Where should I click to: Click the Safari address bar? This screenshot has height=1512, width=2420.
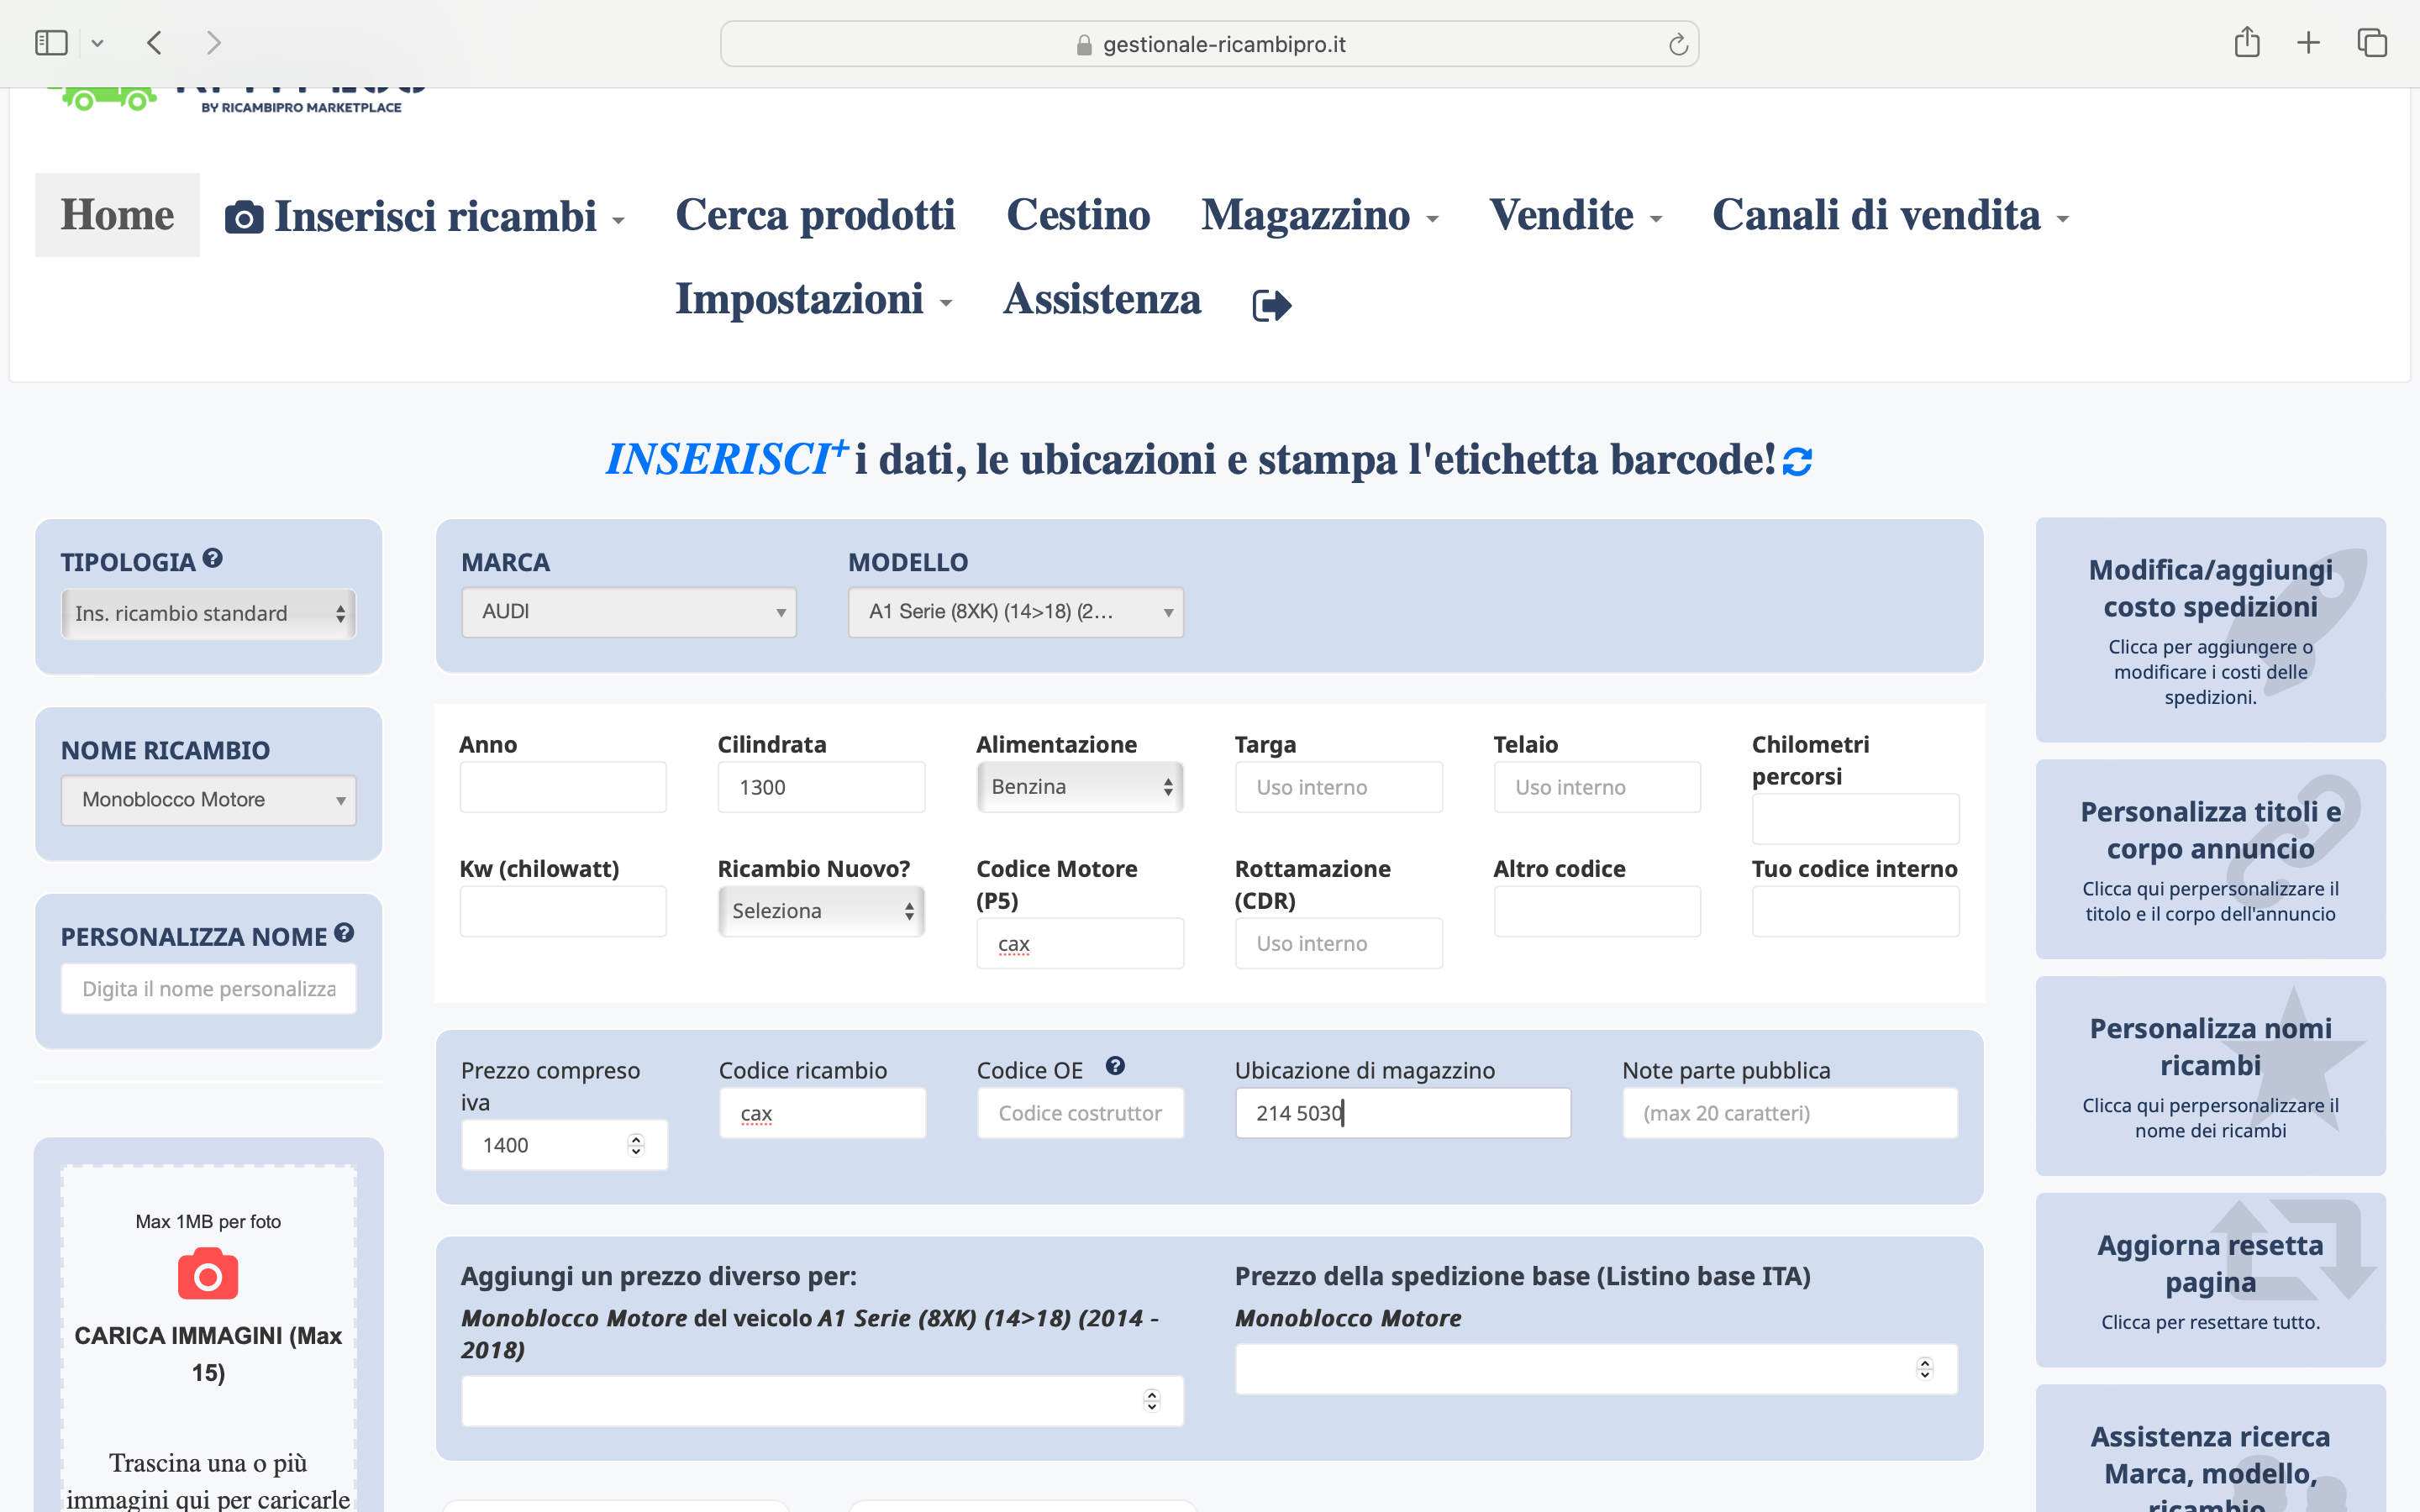[x=1209, y=44]
